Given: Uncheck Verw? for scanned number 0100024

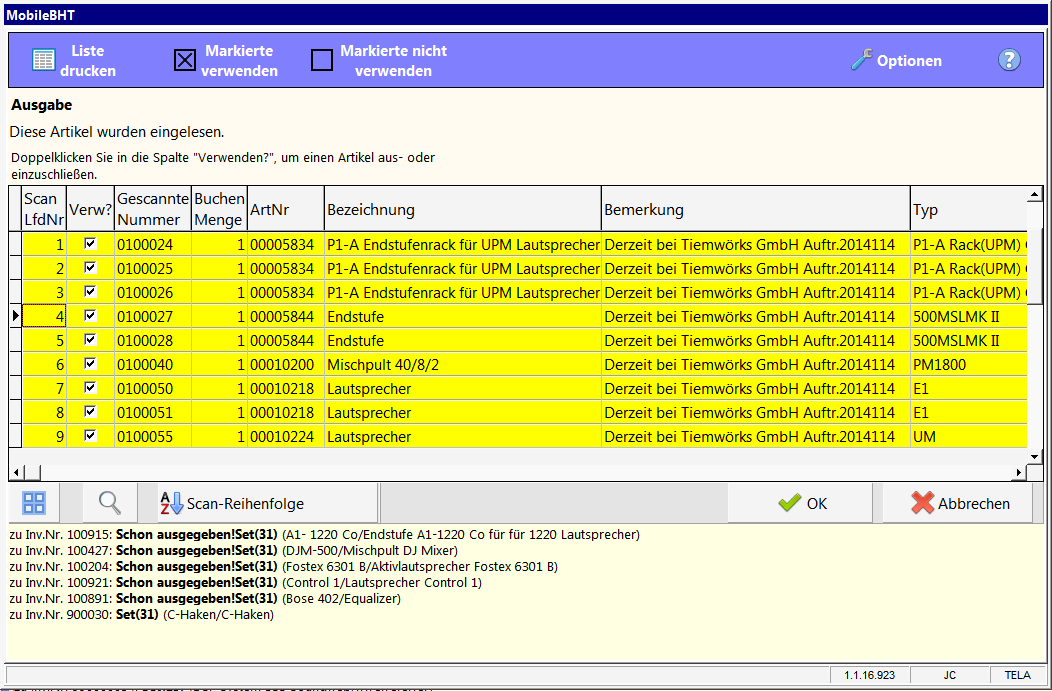Looking at the screenshot, I should click(90, 244).
